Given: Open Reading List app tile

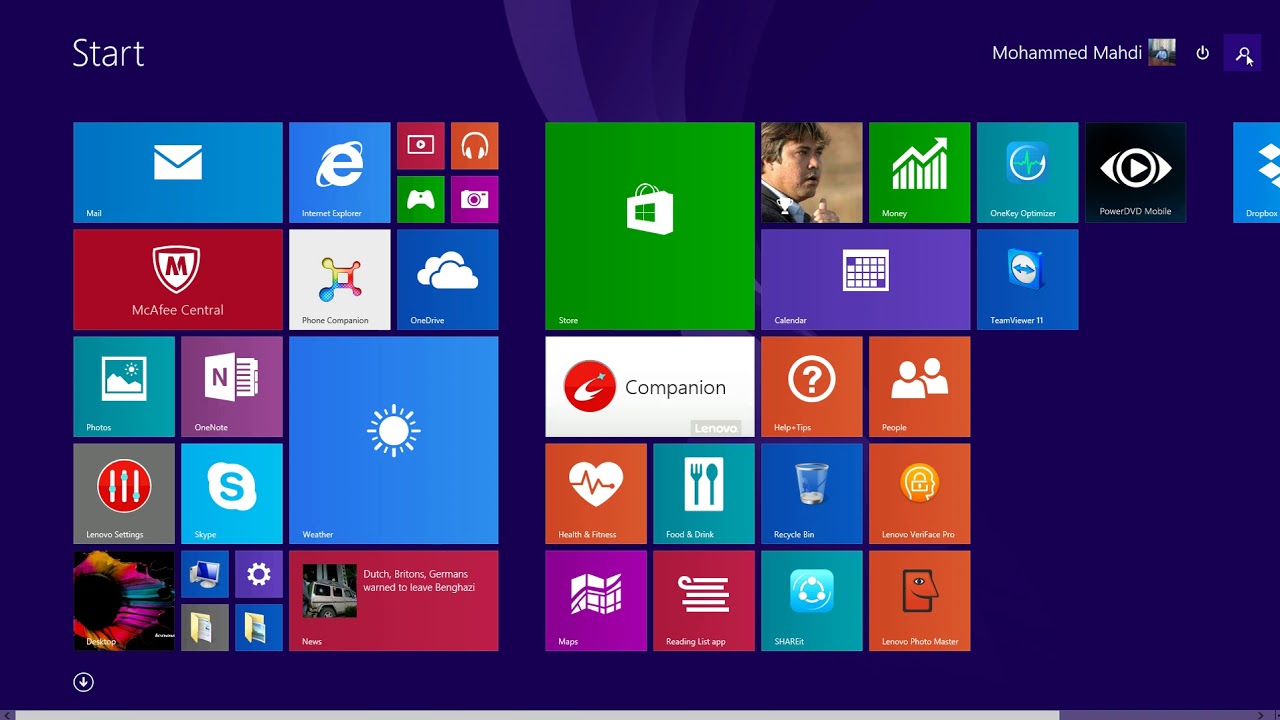Looking at the screenshot, I should (704, 600).
